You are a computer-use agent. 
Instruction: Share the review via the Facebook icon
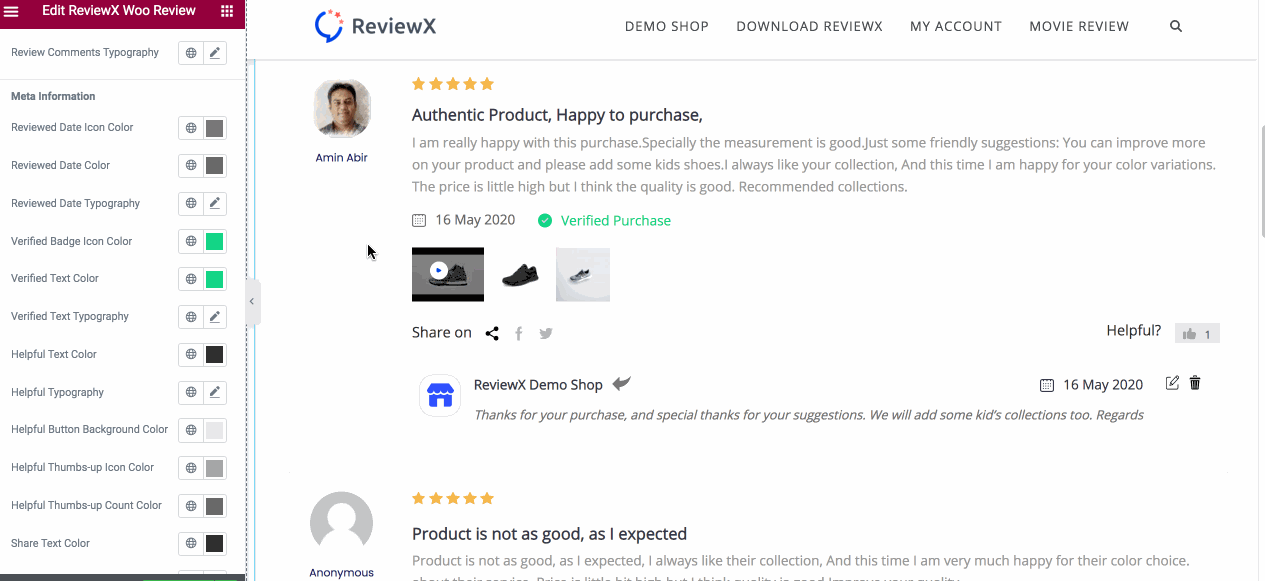click(x=518, y=332)
